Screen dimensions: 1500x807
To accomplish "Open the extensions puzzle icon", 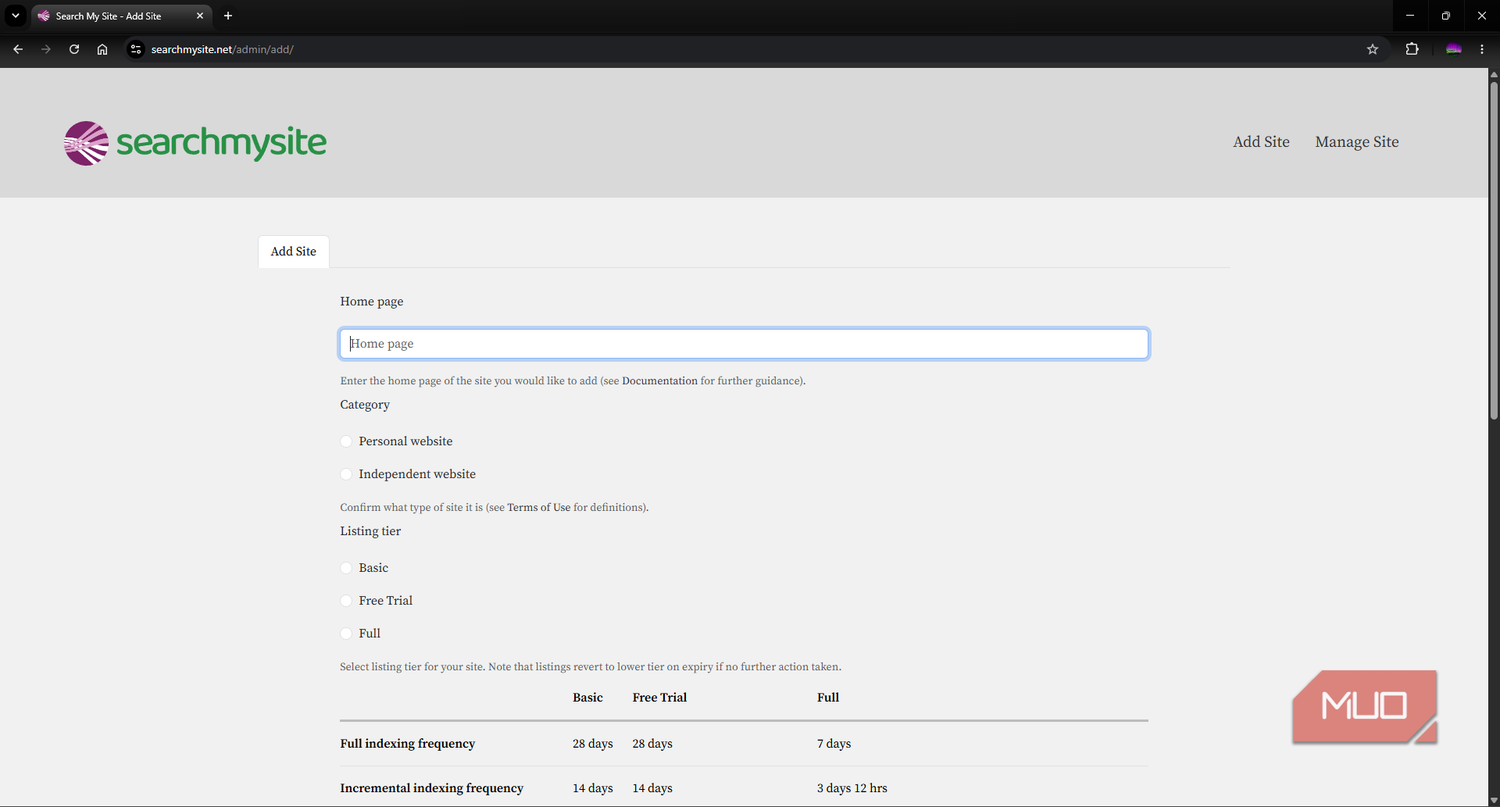I will (1412, 49).
